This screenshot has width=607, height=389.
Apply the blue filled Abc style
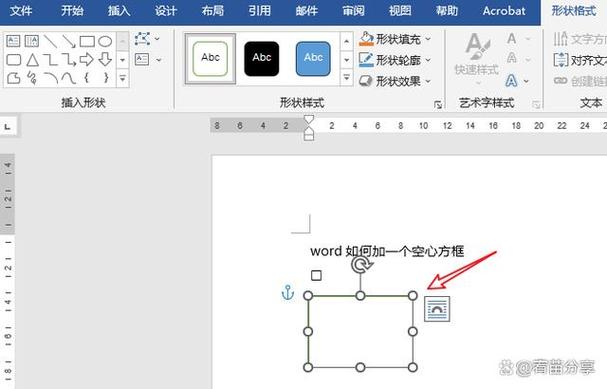coord(313,59)
